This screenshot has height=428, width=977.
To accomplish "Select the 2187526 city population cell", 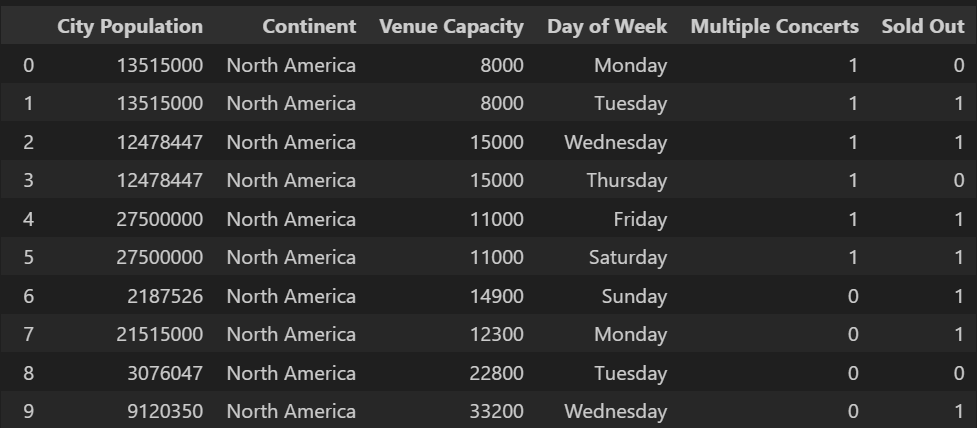I will coord(165,296).
